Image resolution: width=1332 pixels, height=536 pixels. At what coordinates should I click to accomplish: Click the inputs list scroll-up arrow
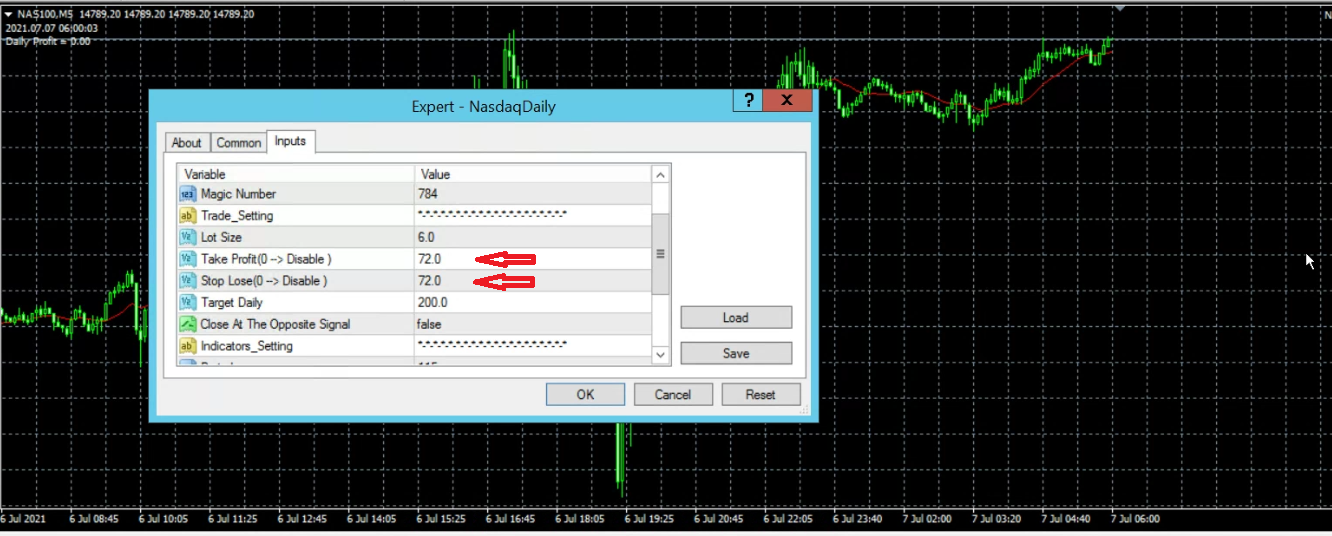click(661, 175)
